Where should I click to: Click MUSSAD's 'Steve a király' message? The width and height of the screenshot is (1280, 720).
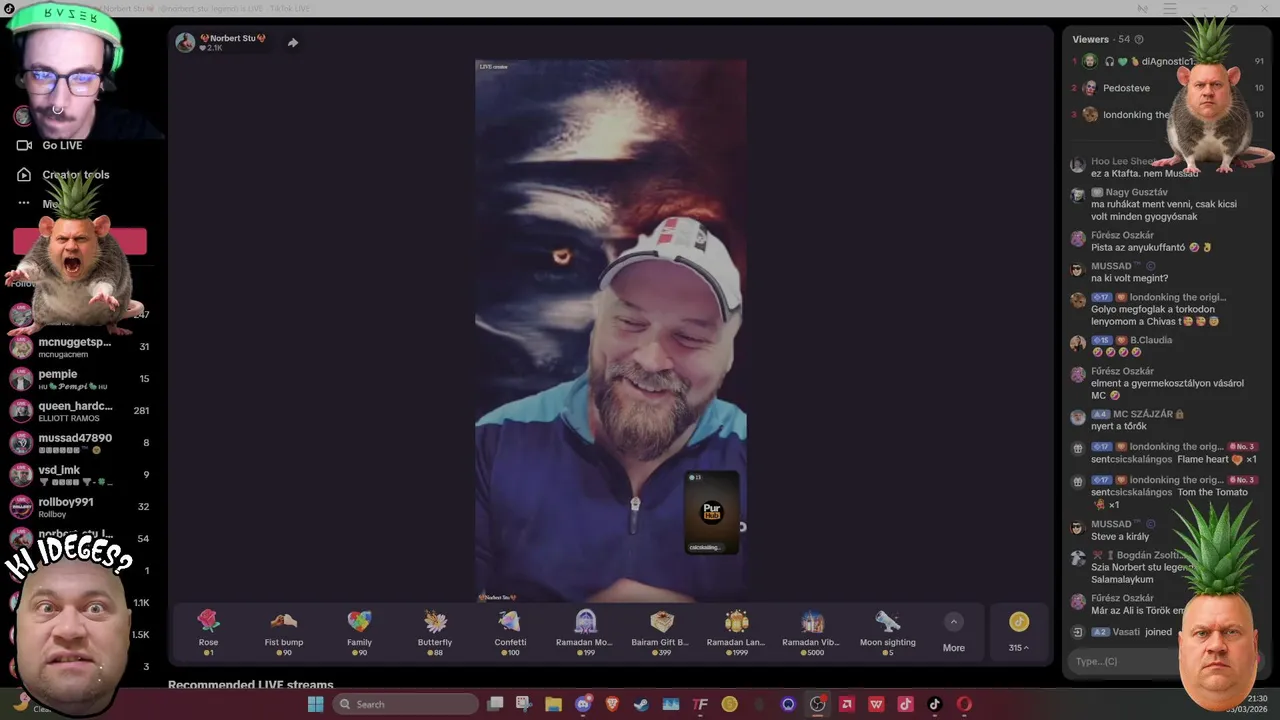(x=1120, y=537)
